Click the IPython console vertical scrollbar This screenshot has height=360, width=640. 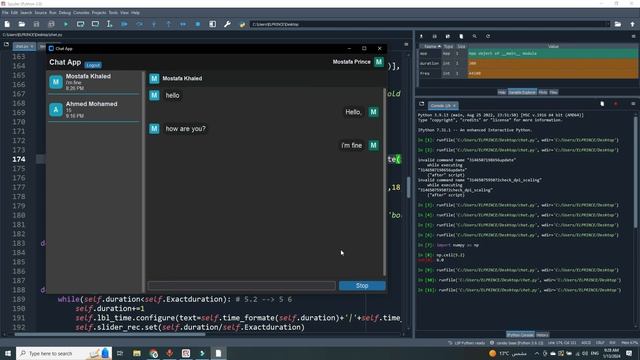pyautogui.click(x=635, y=173)
